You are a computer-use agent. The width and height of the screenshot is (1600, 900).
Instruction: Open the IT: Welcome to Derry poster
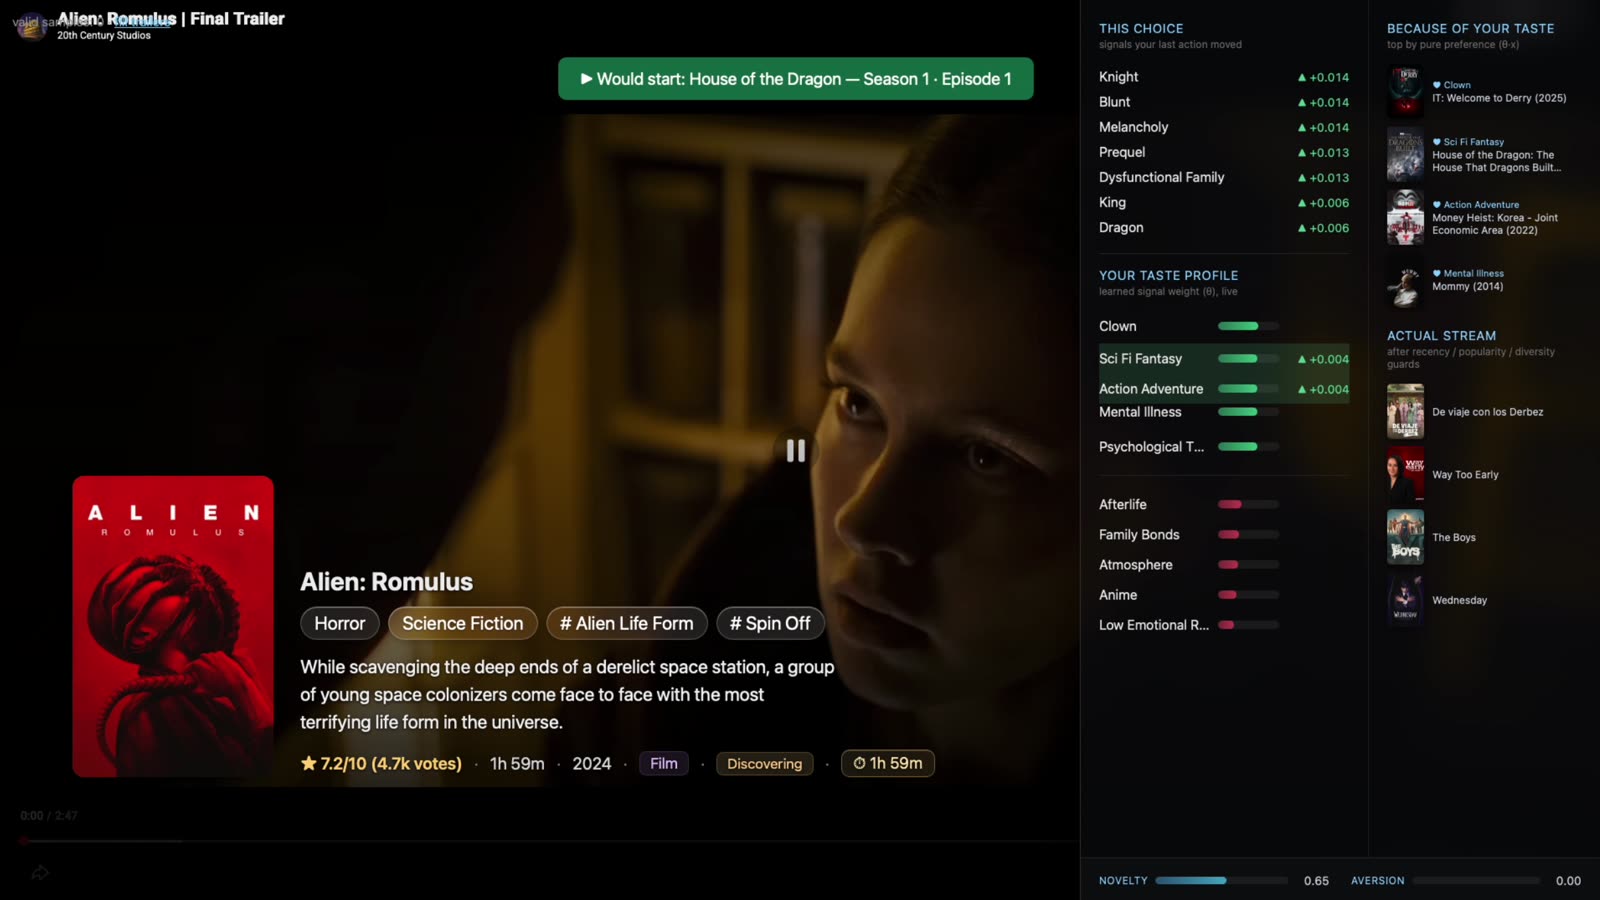pyautogui.click(x=1405, y=92)
